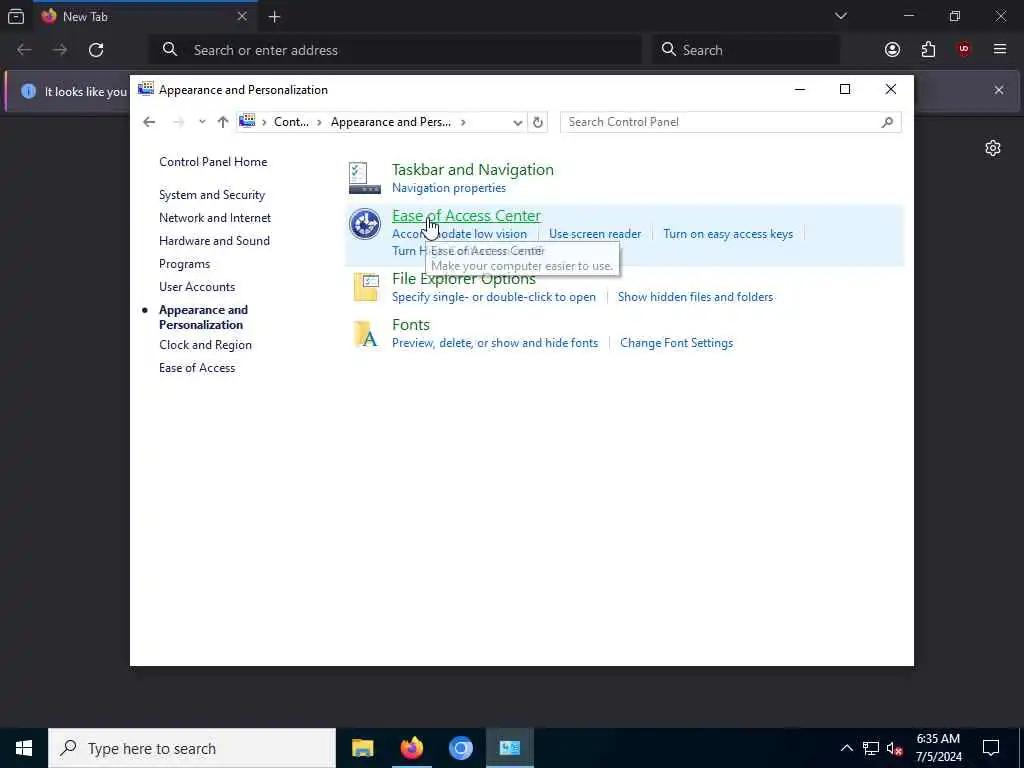This screenshot has width=1024, height=768.
Task: Open recent locations dropdown arrow
Action: coord(202,122)
